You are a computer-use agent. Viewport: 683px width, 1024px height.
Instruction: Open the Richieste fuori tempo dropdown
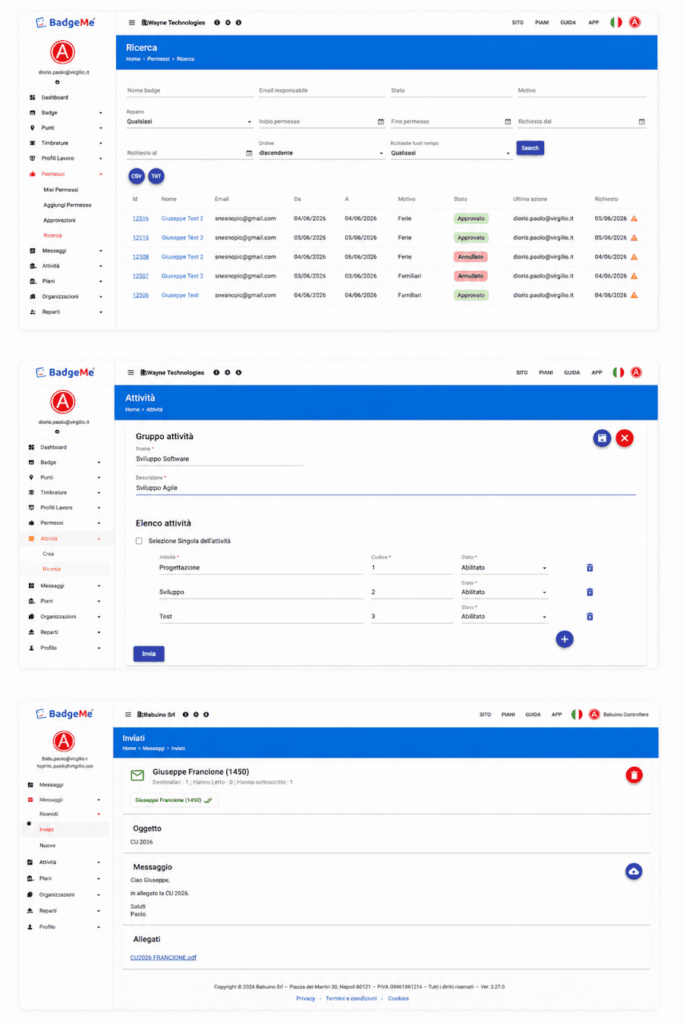pyautogui.click(x=451, y=153)
